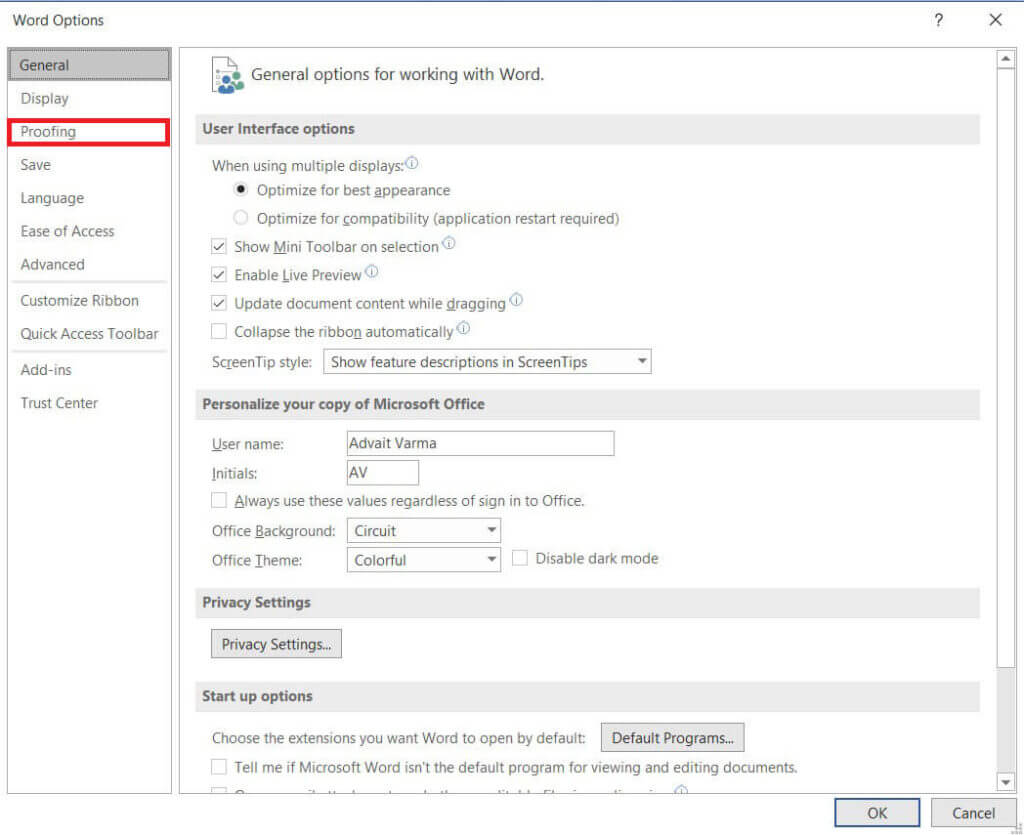Click the Default Programs... button

click(673, 738)
